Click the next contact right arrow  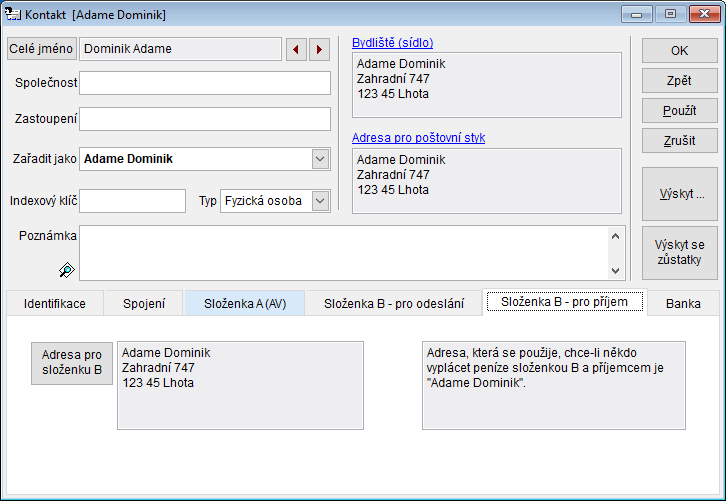[x=319, y=49]
